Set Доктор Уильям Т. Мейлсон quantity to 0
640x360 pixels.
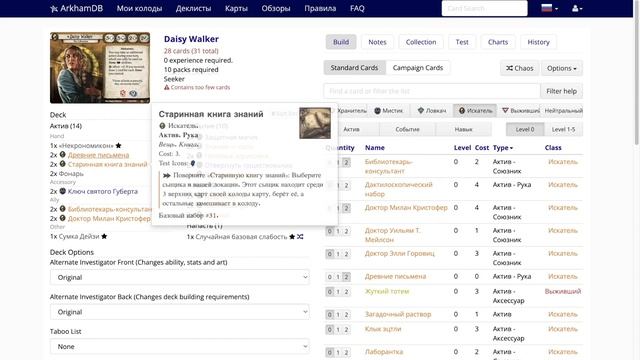pyautogui.click(x=330, y=231)
